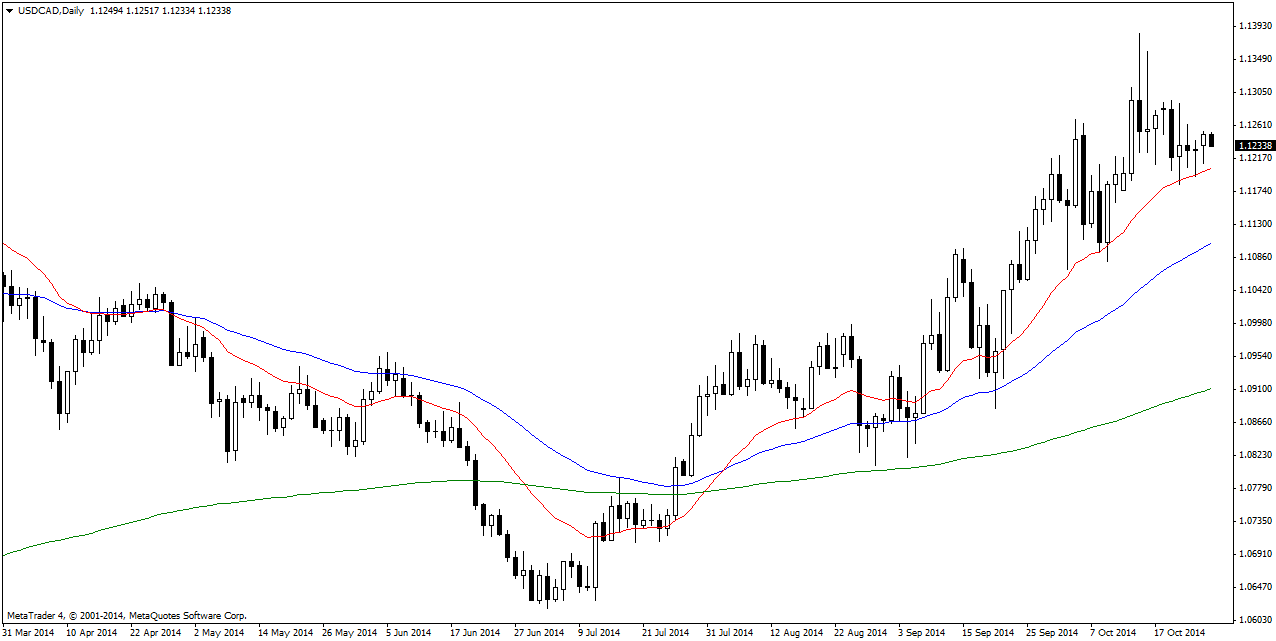The width and height of the screenshot is (1276, 641).
Task: Click the 17 Jun 2014 date label
Action: 475,633
